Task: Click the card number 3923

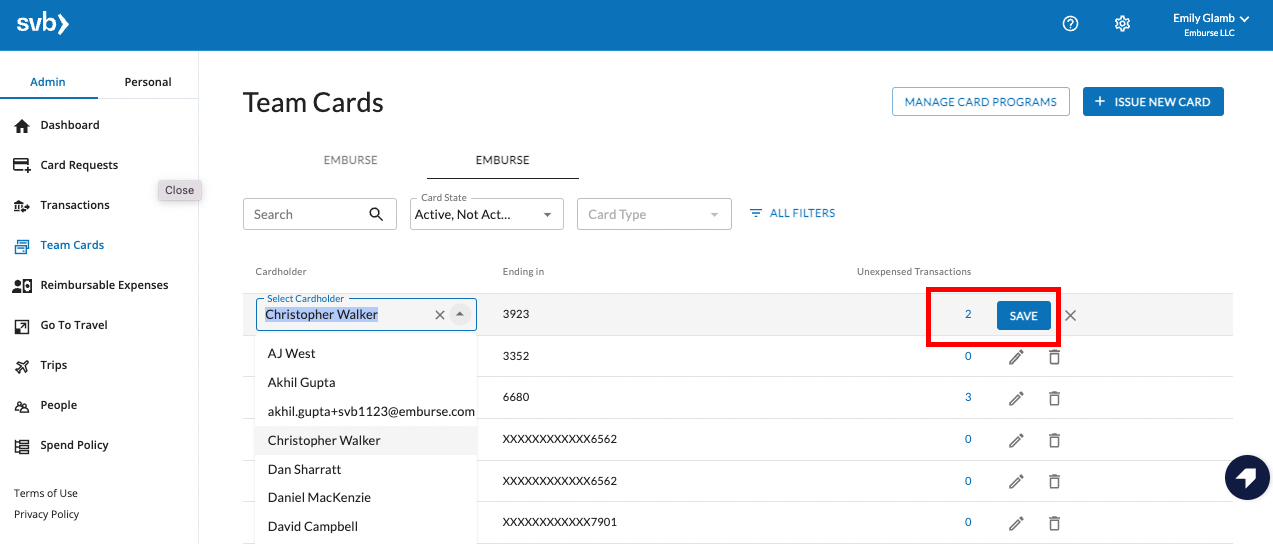Action: click(516, 314)
